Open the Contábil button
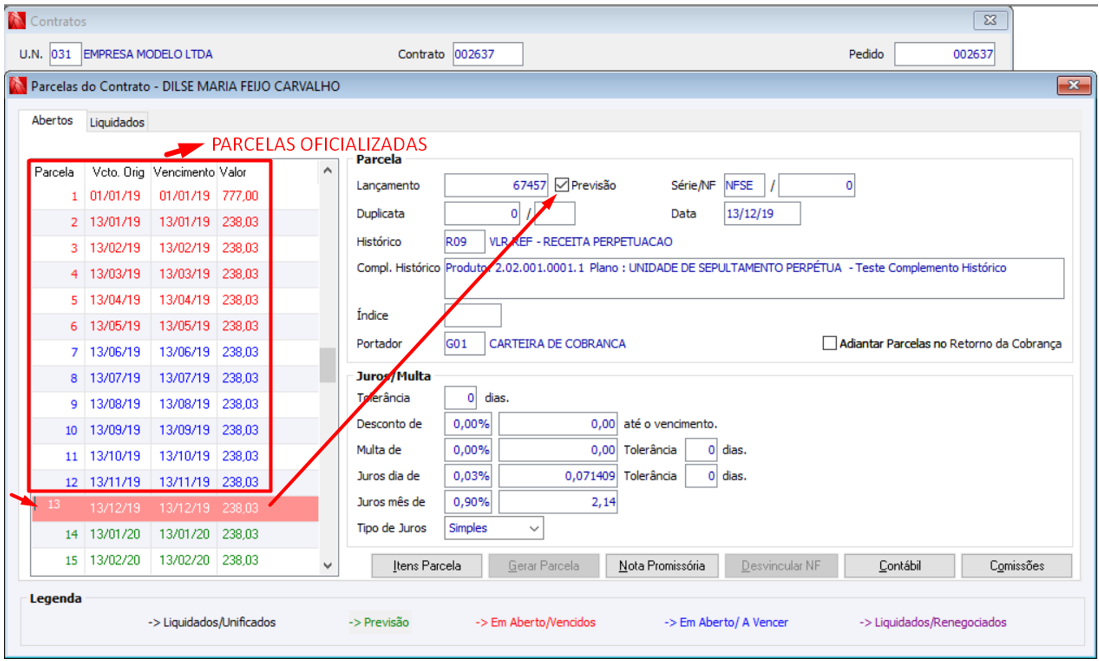1099x661 pixels. tap(900, 566)
